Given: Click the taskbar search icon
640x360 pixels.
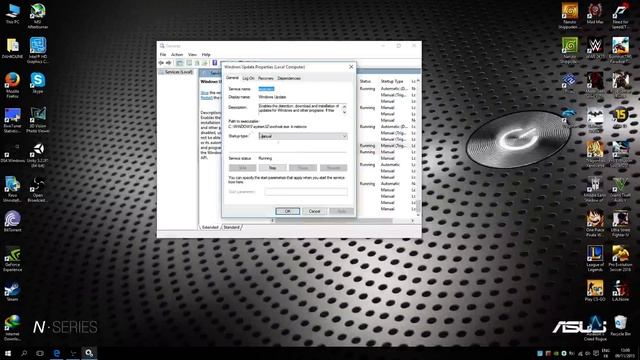Looking at the screenshot, I should point(24,353).
